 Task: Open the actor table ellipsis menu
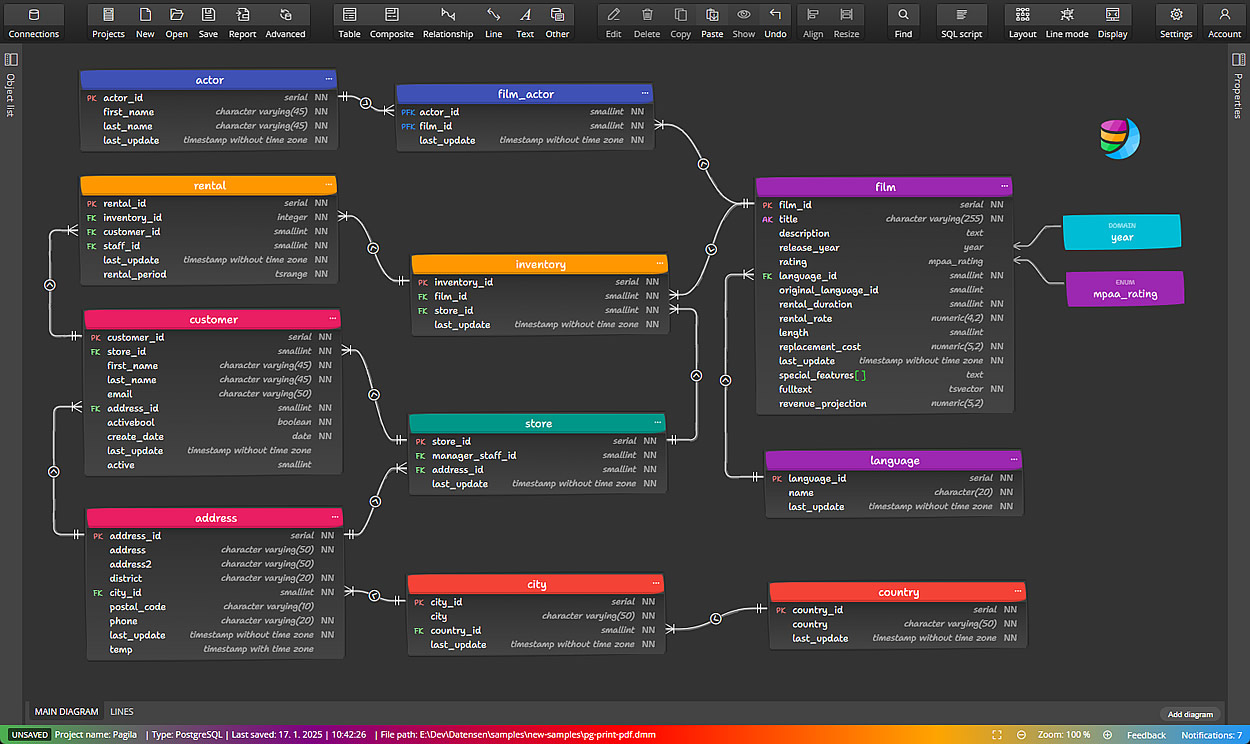[328, 79]
